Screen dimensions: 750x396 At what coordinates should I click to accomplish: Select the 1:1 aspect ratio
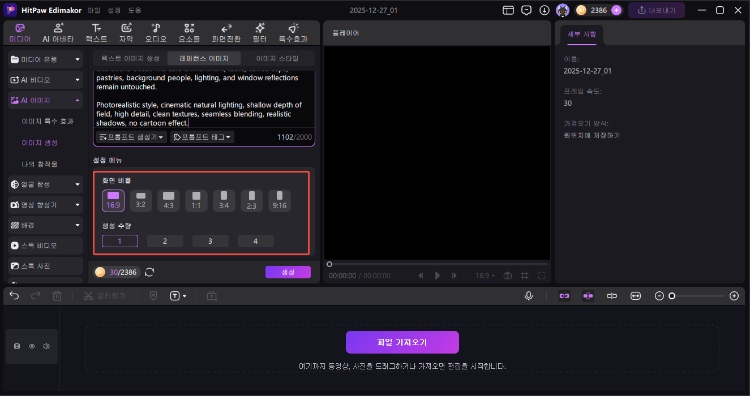(x=196, y=200)
